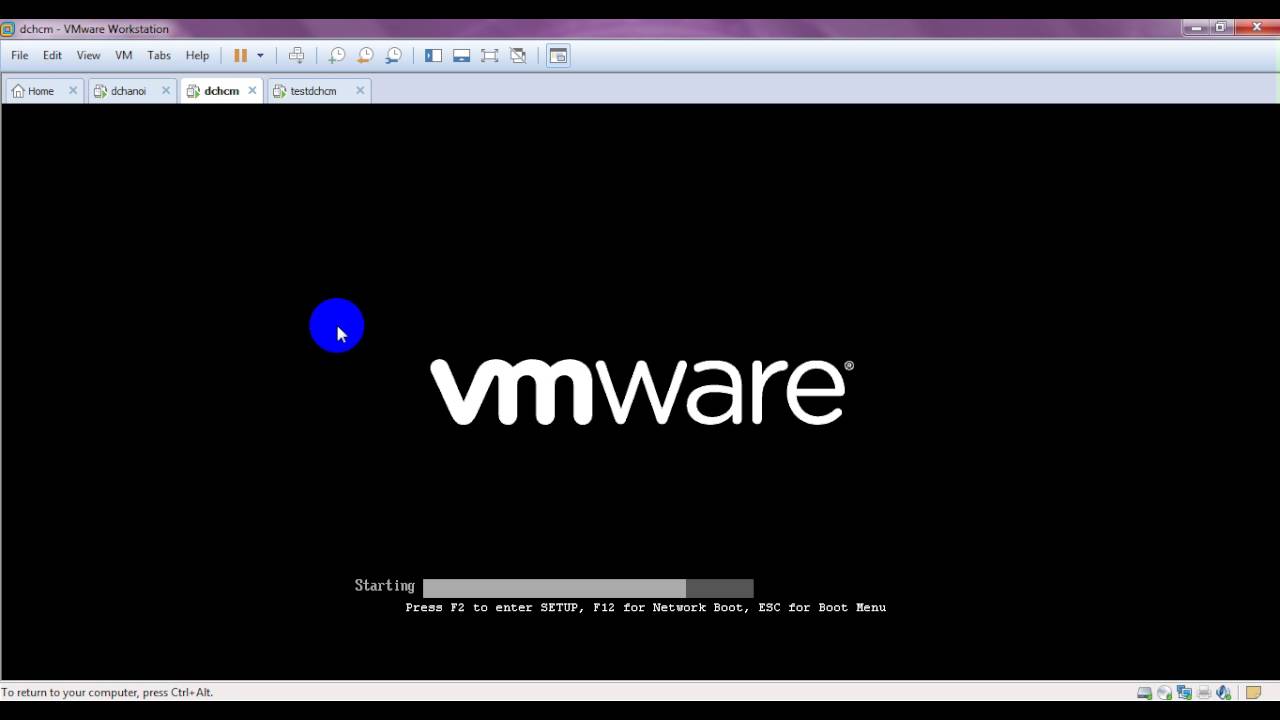Take a snapshot of this virtual machine
The height and width of the screenshot is (720, 1280).
coord(337,56)
